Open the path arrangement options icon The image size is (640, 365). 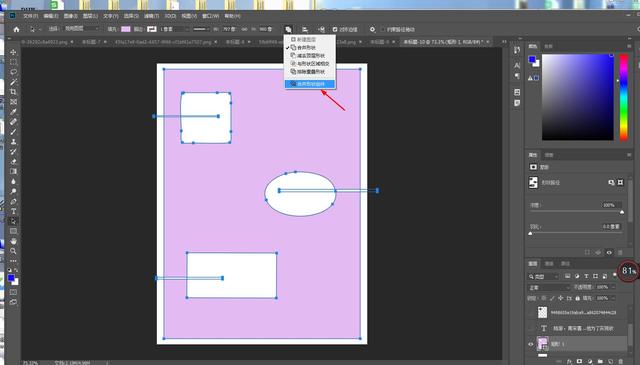322,29
